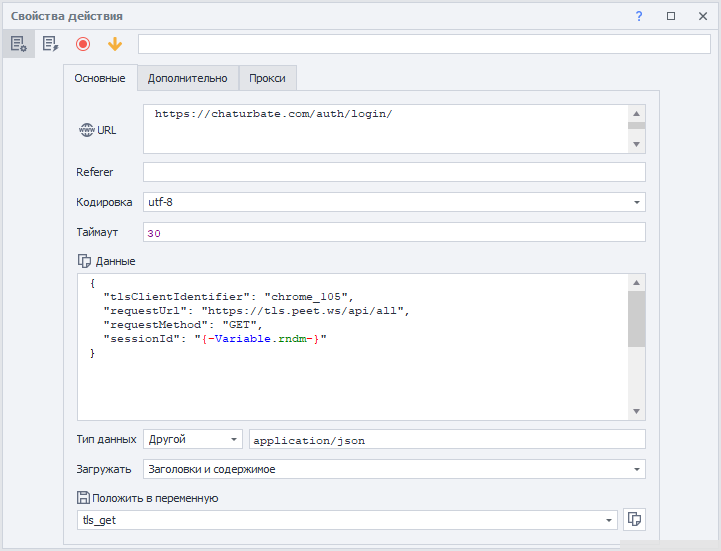The width and height of the screenshot is (721, 551).
Task: Click the Данные copy icon
Action: (x=84, y=261)
